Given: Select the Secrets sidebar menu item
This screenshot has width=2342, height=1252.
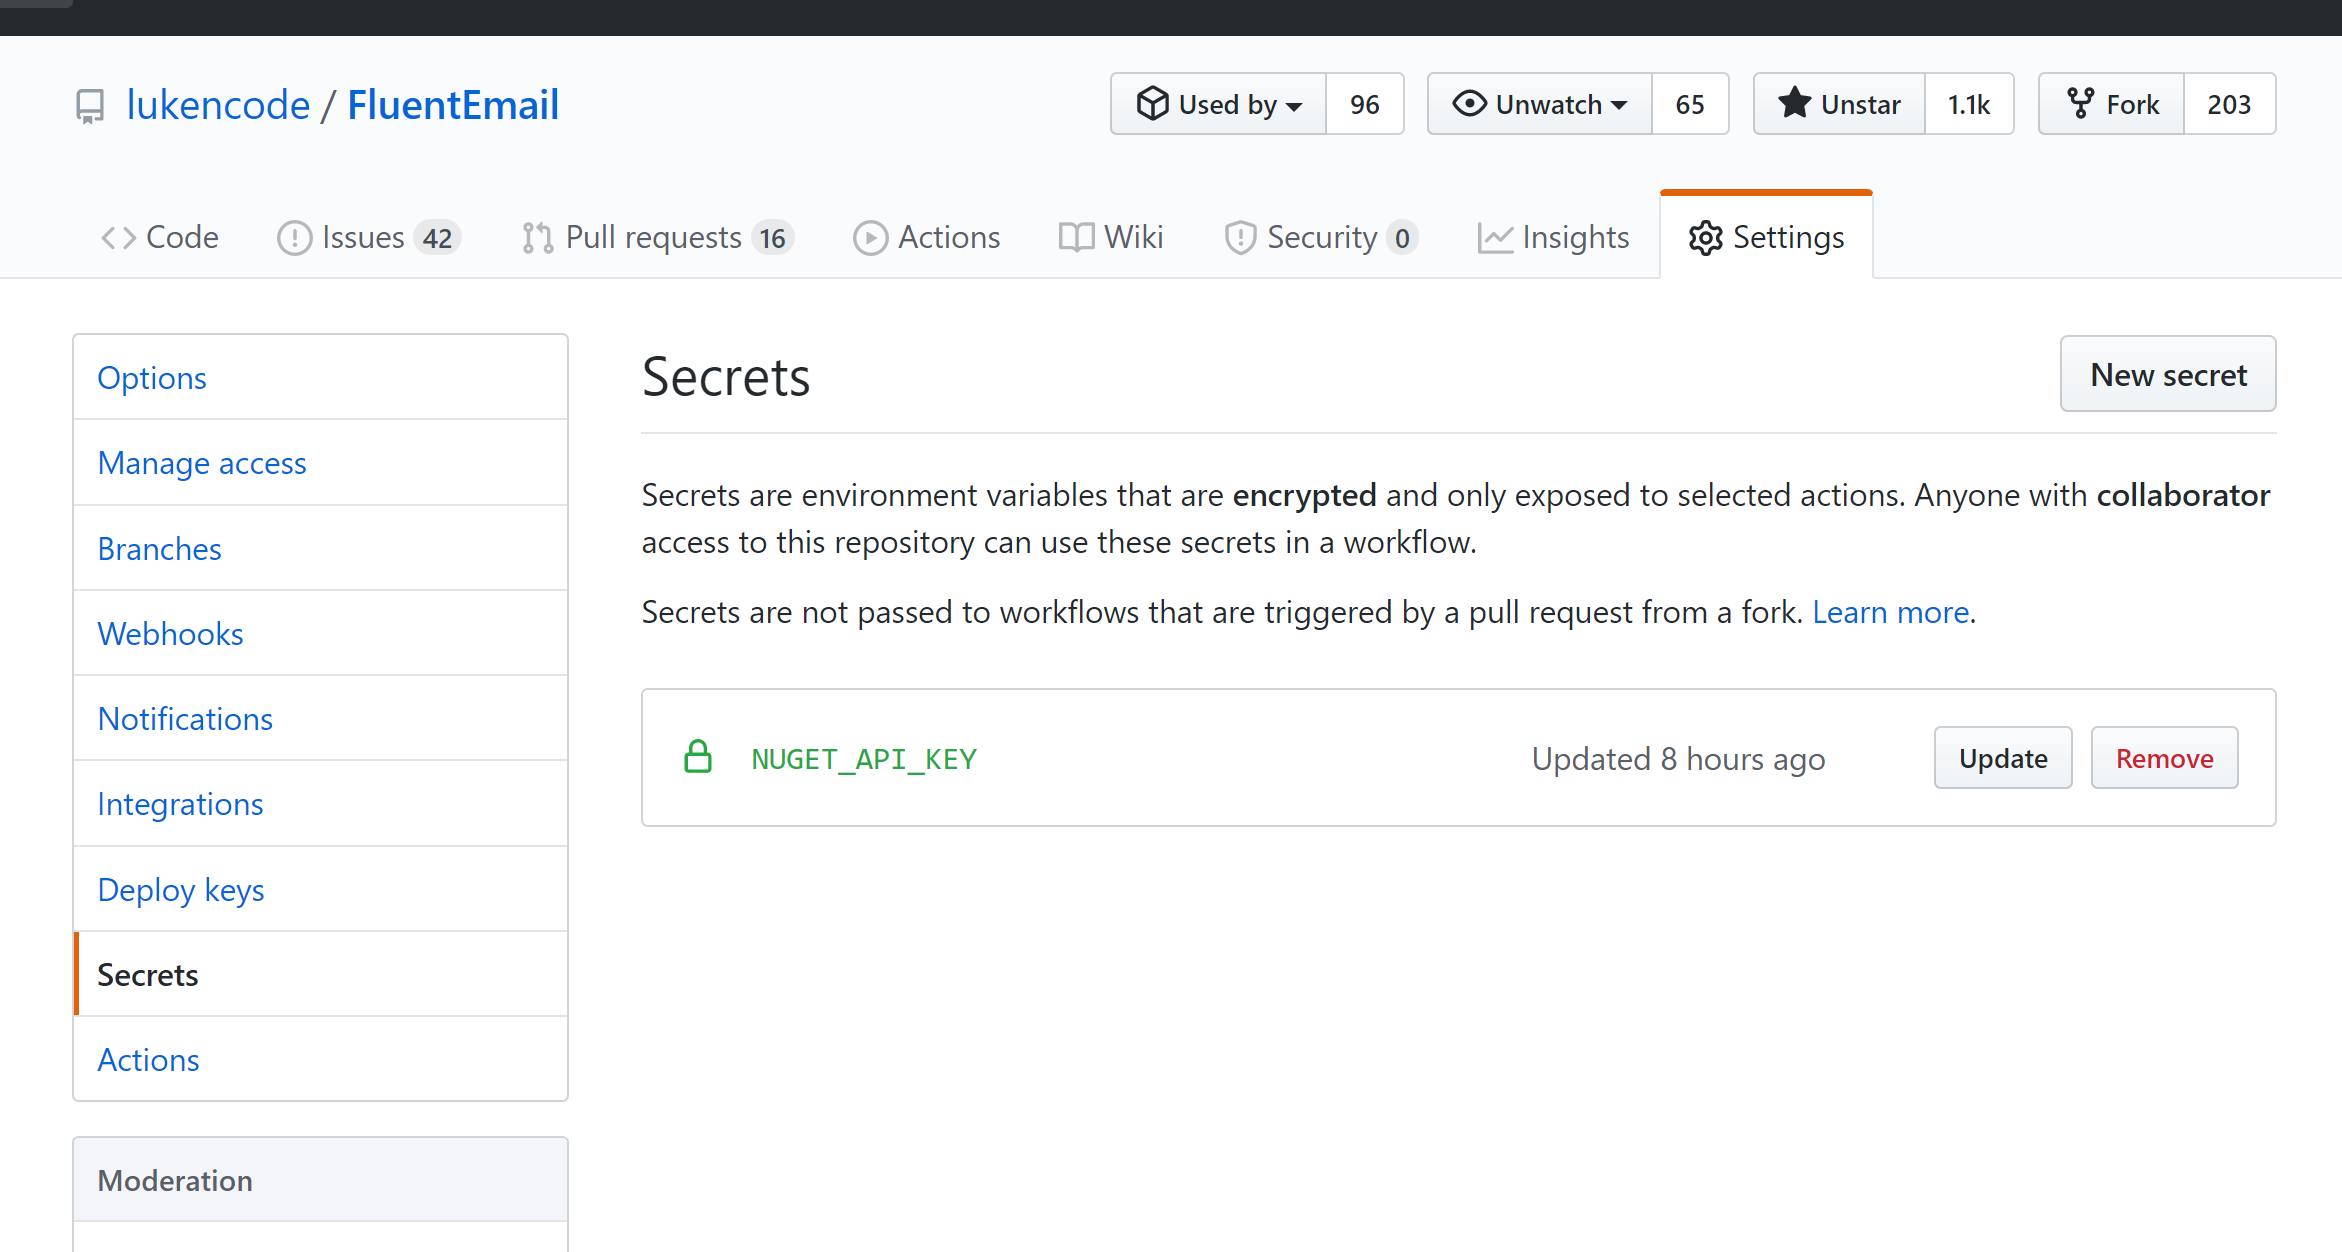Looking at the screenshot, I should (149, 973).
